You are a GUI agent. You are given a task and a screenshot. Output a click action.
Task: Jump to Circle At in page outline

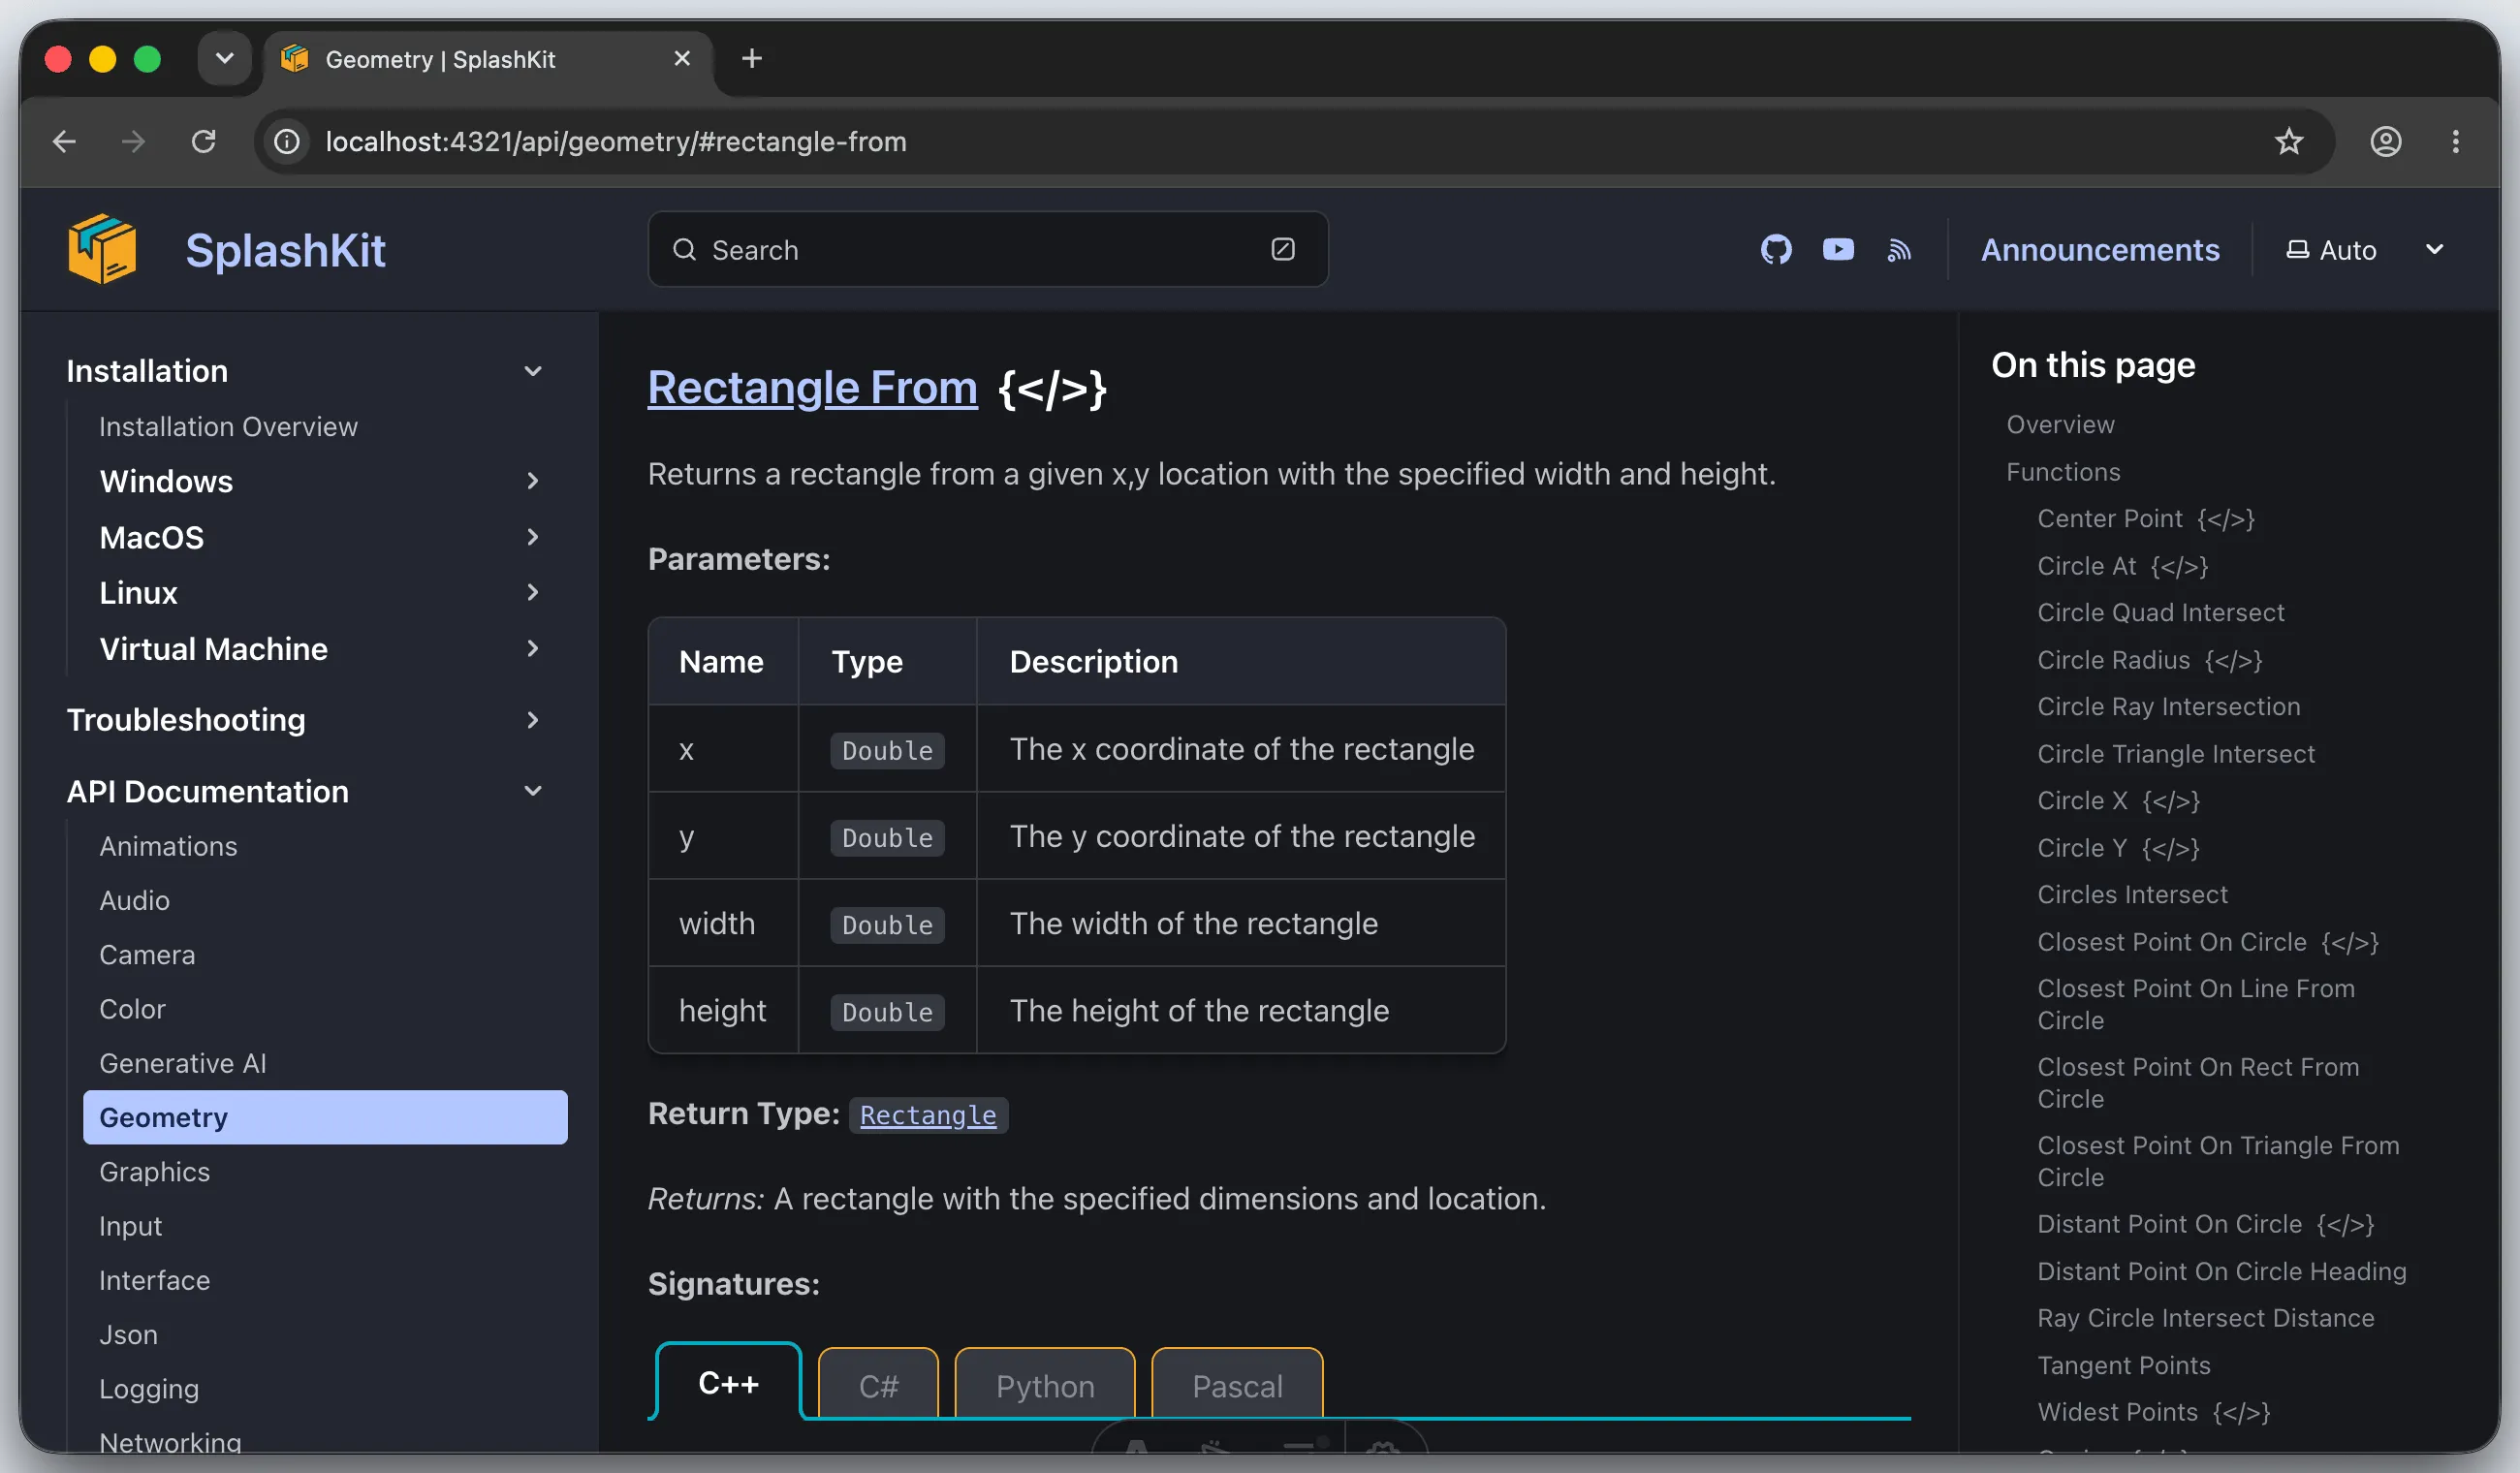(x=2123, y=566)
